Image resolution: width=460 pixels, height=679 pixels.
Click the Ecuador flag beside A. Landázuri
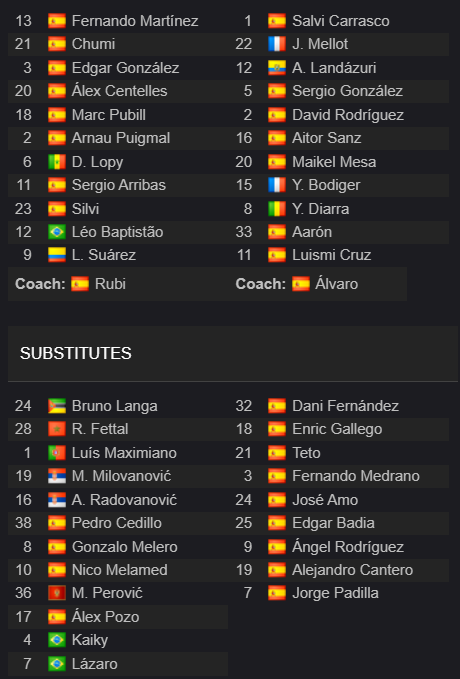pyautogui.click(x=277, y=68)
